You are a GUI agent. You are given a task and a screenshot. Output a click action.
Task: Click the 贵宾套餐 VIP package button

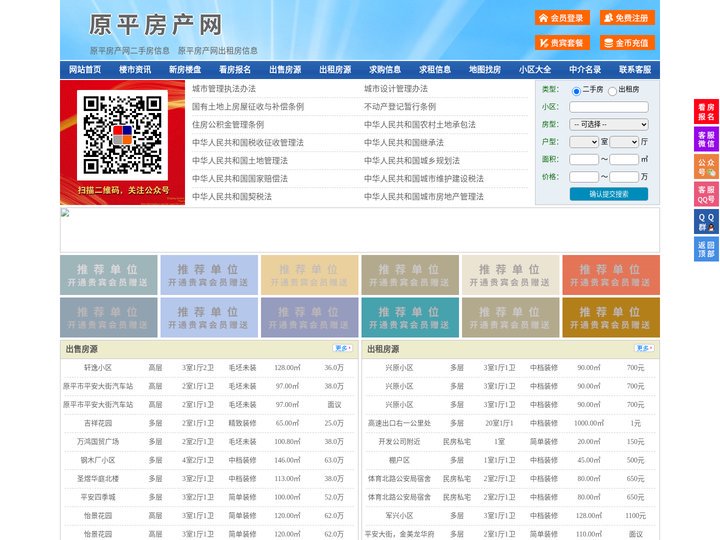pyautogui.click(x=562, y=43)
